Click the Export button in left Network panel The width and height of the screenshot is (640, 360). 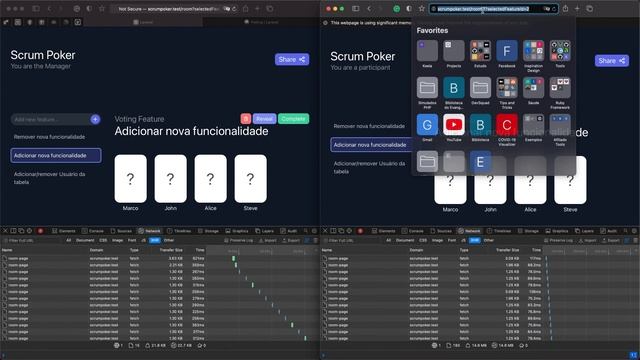pos(291,240)
